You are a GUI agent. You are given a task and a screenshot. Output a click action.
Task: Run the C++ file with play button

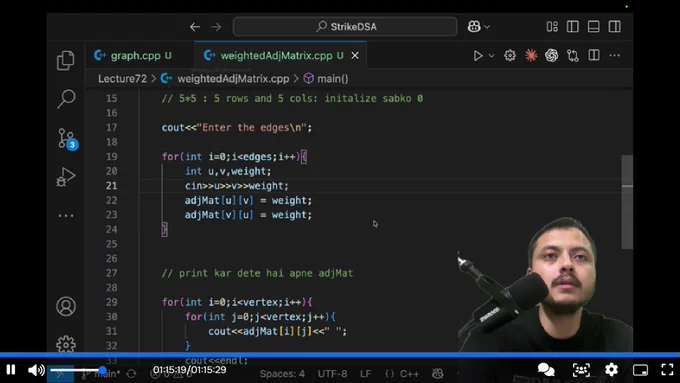[478, 56]
